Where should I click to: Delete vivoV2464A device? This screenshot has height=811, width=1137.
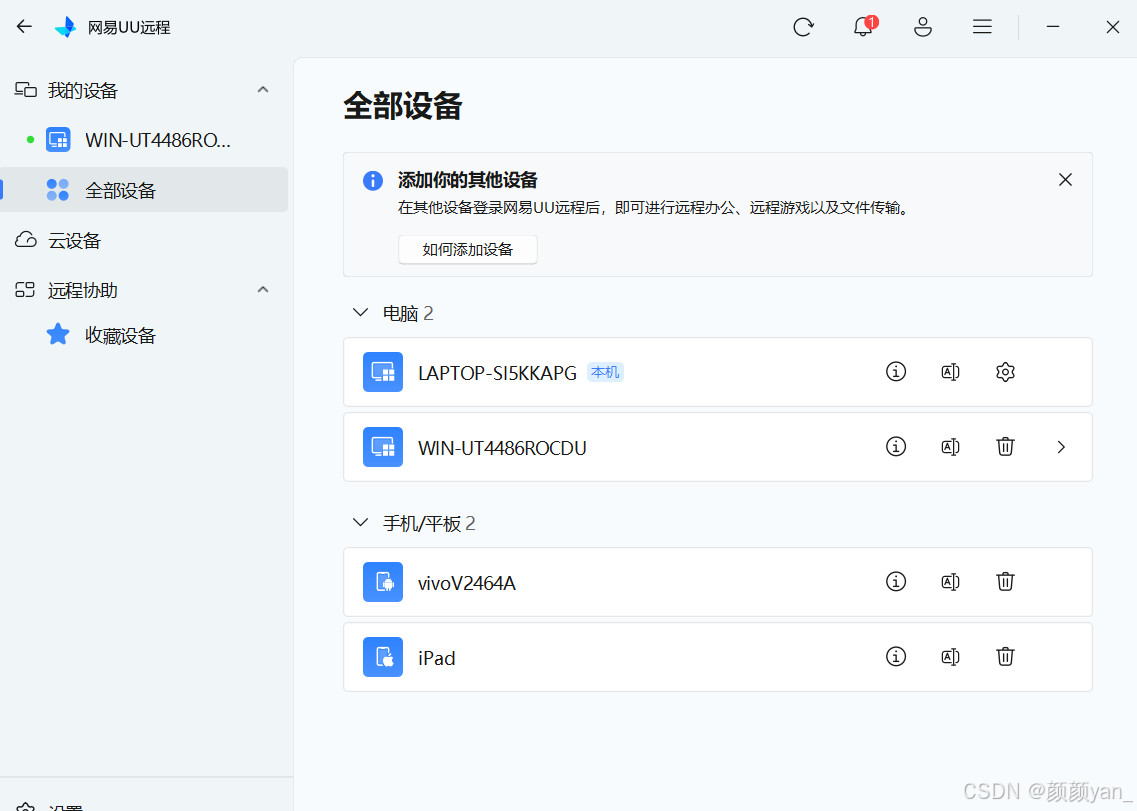tap(1005, 581)
